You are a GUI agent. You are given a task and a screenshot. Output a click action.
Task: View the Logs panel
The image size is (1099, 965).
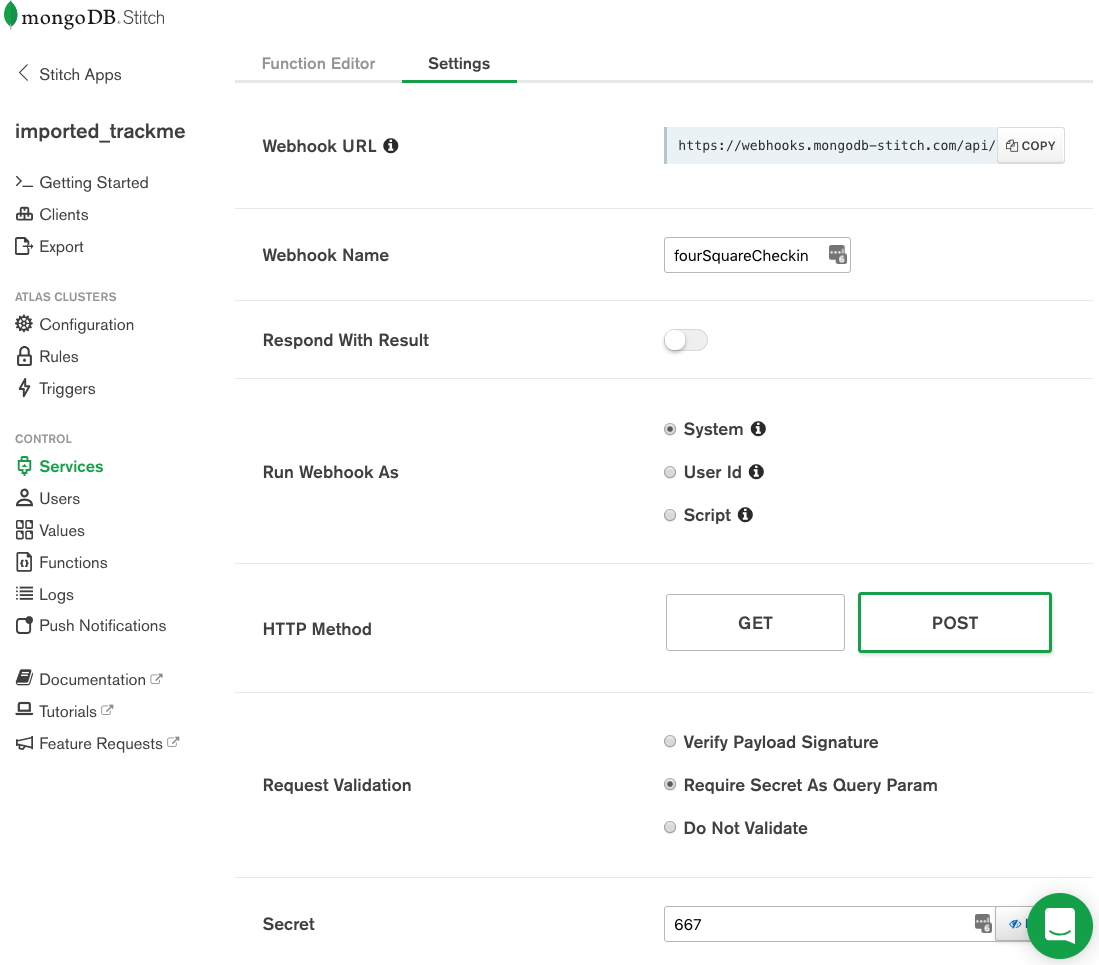(55, 594)
